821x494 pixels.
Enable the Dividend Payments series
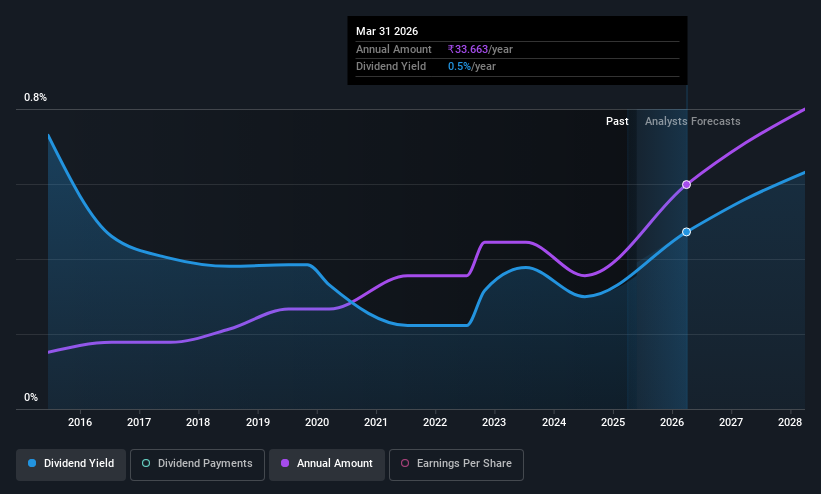(197, 464)
